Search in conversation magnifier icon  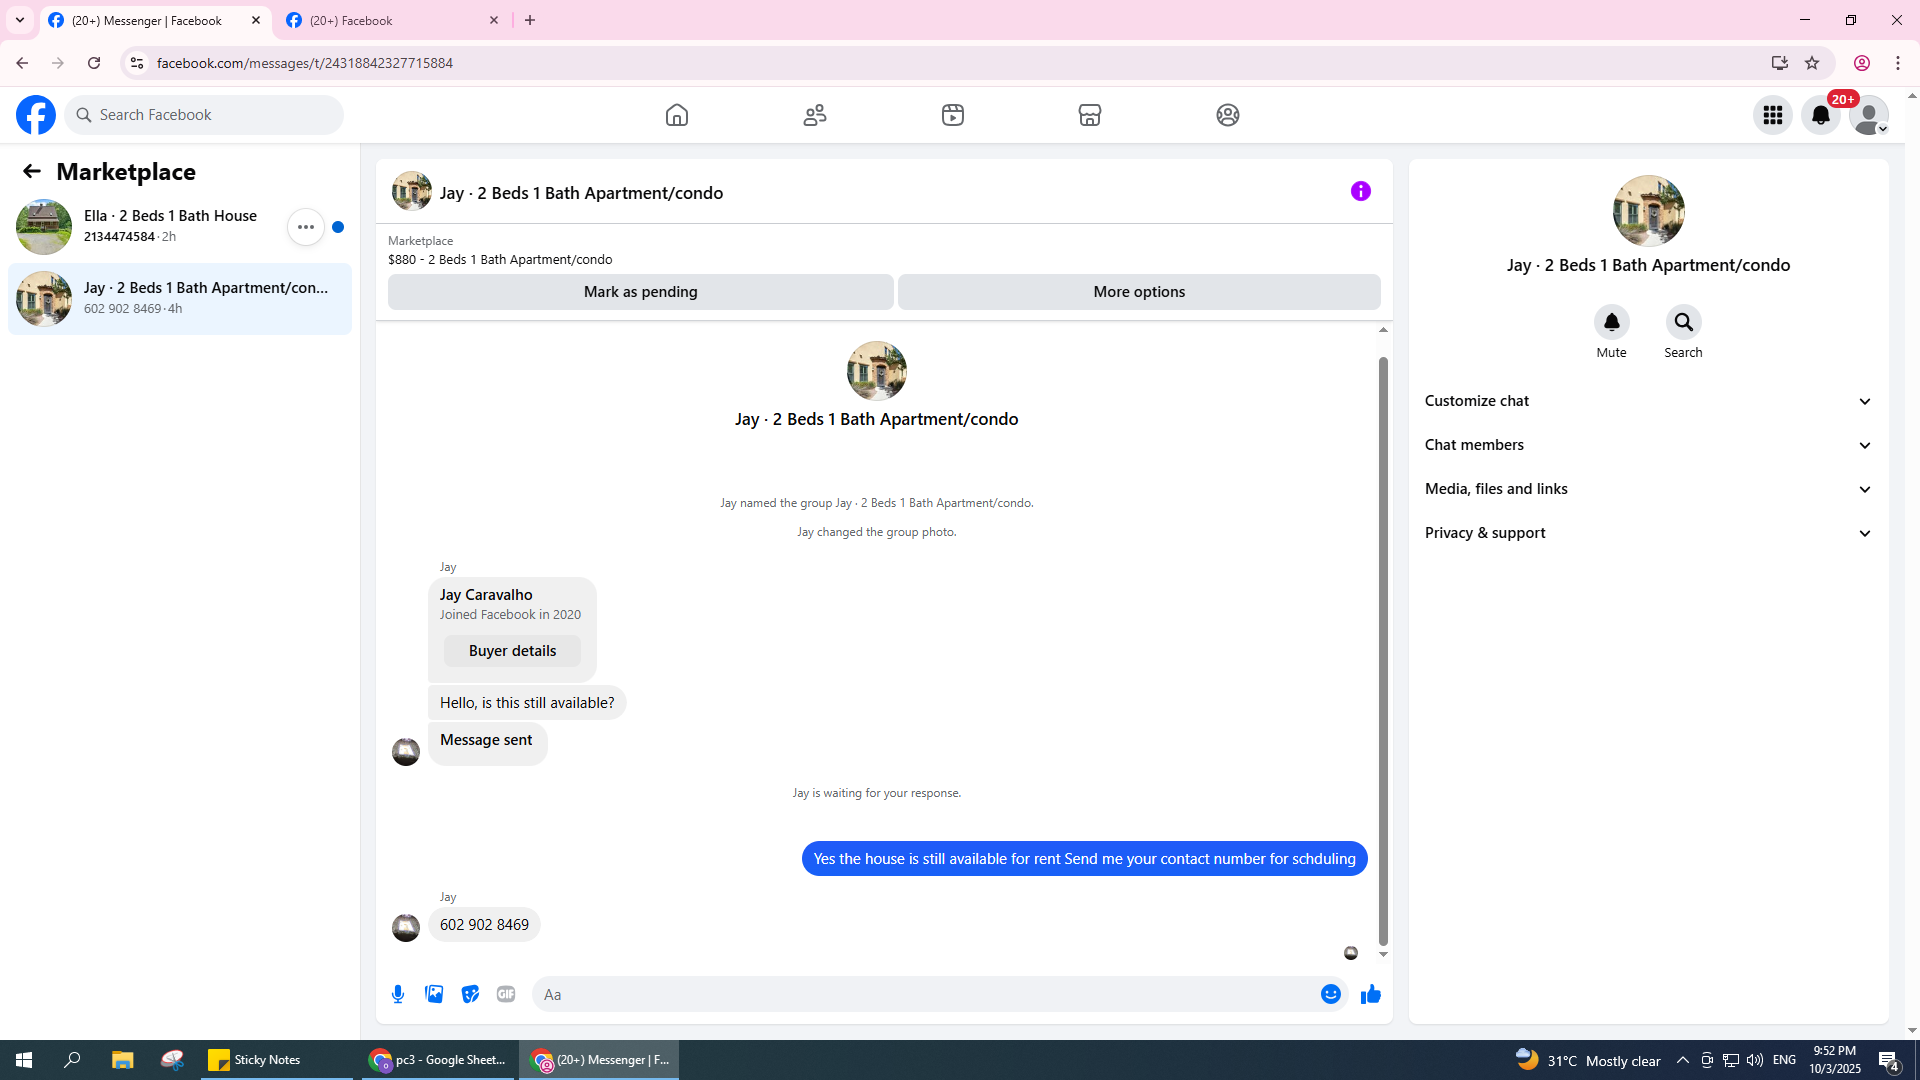1684,322
